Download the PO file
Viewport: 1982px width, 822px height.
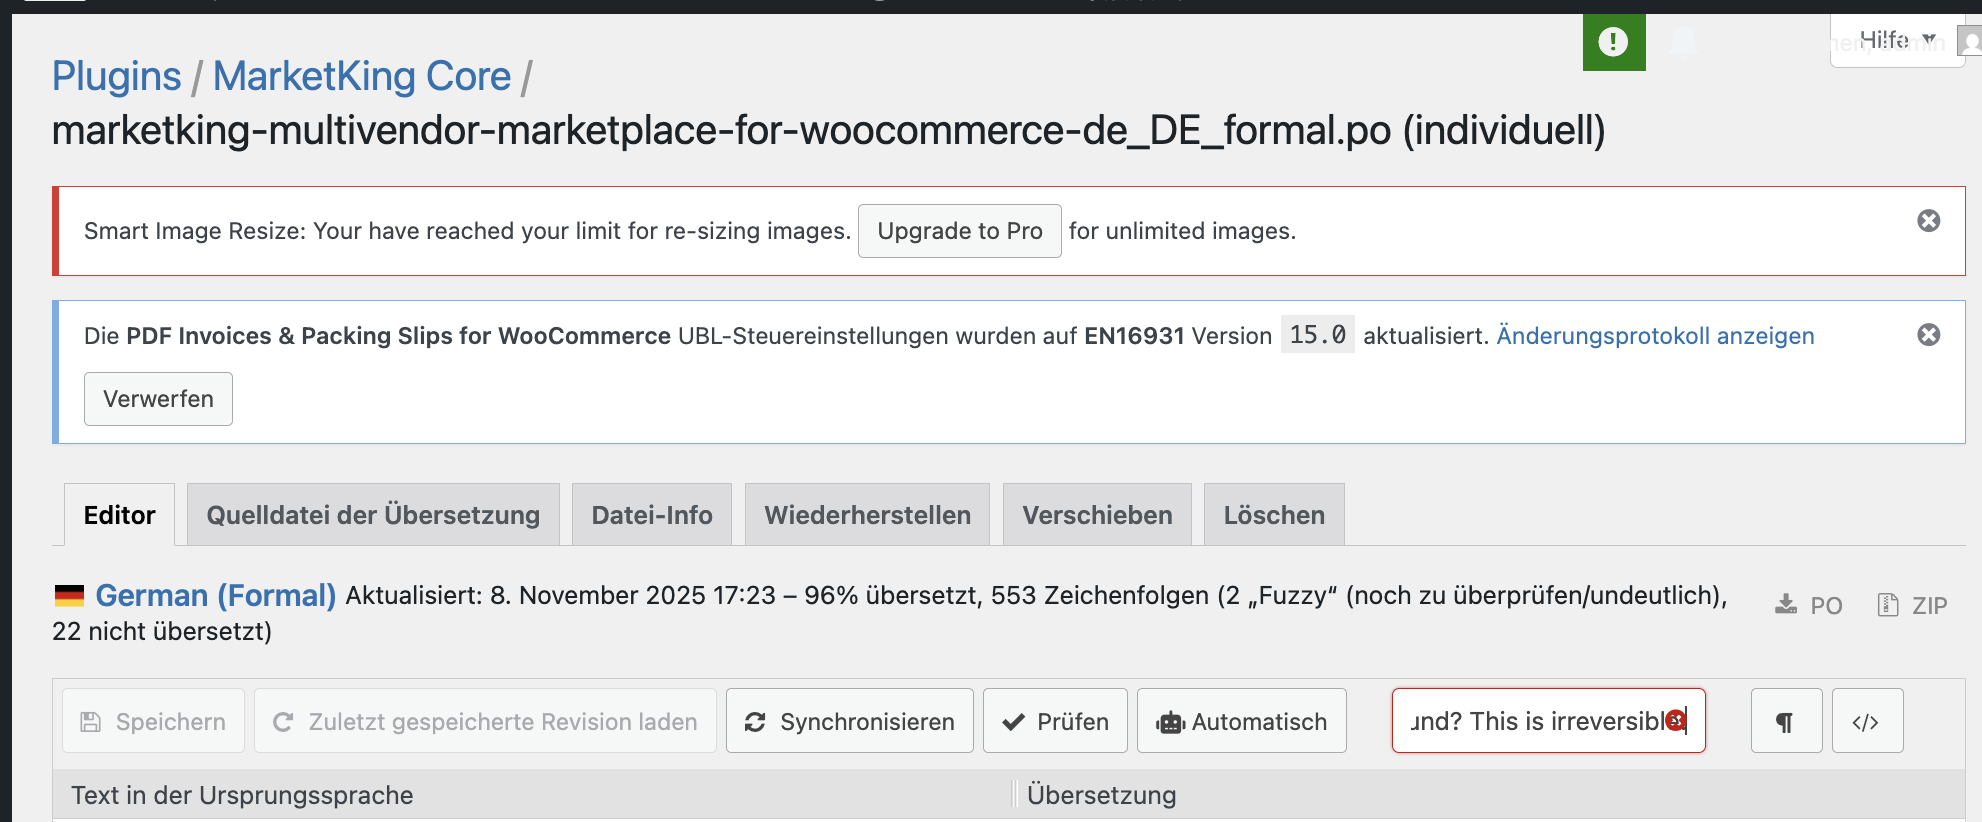point(1809,605)
